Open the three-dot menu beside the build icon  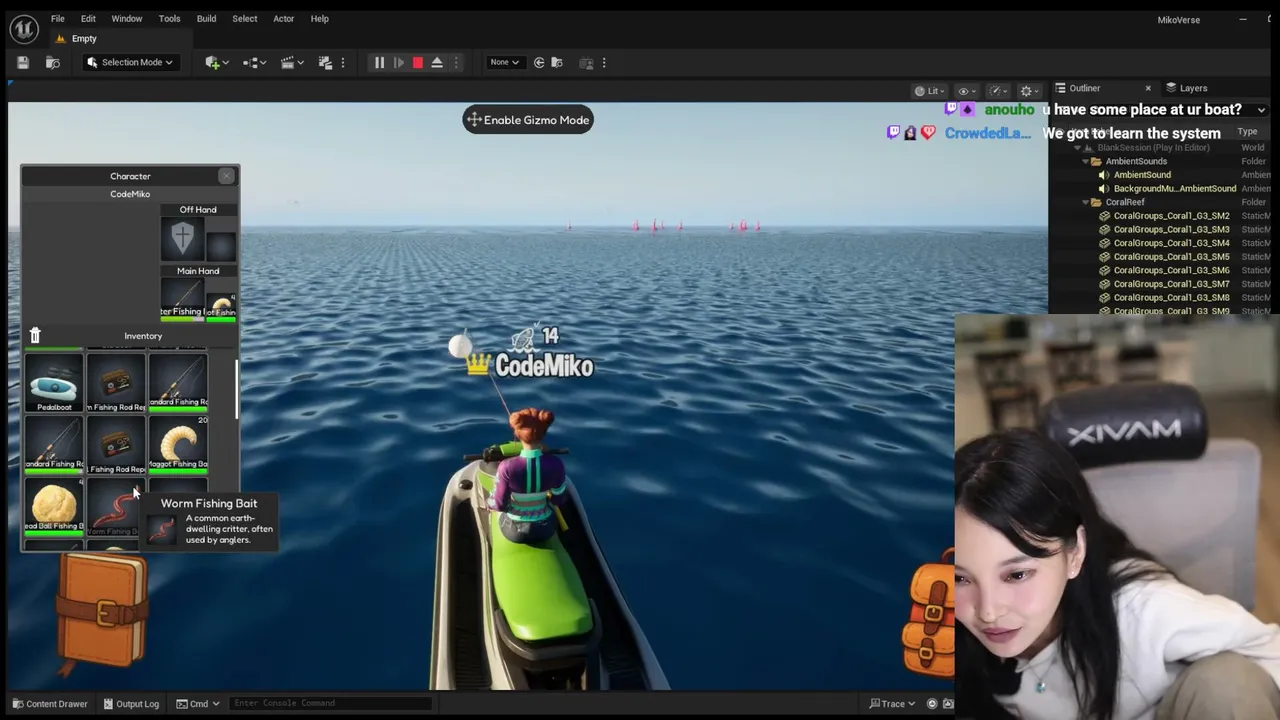tap(343, 63)
